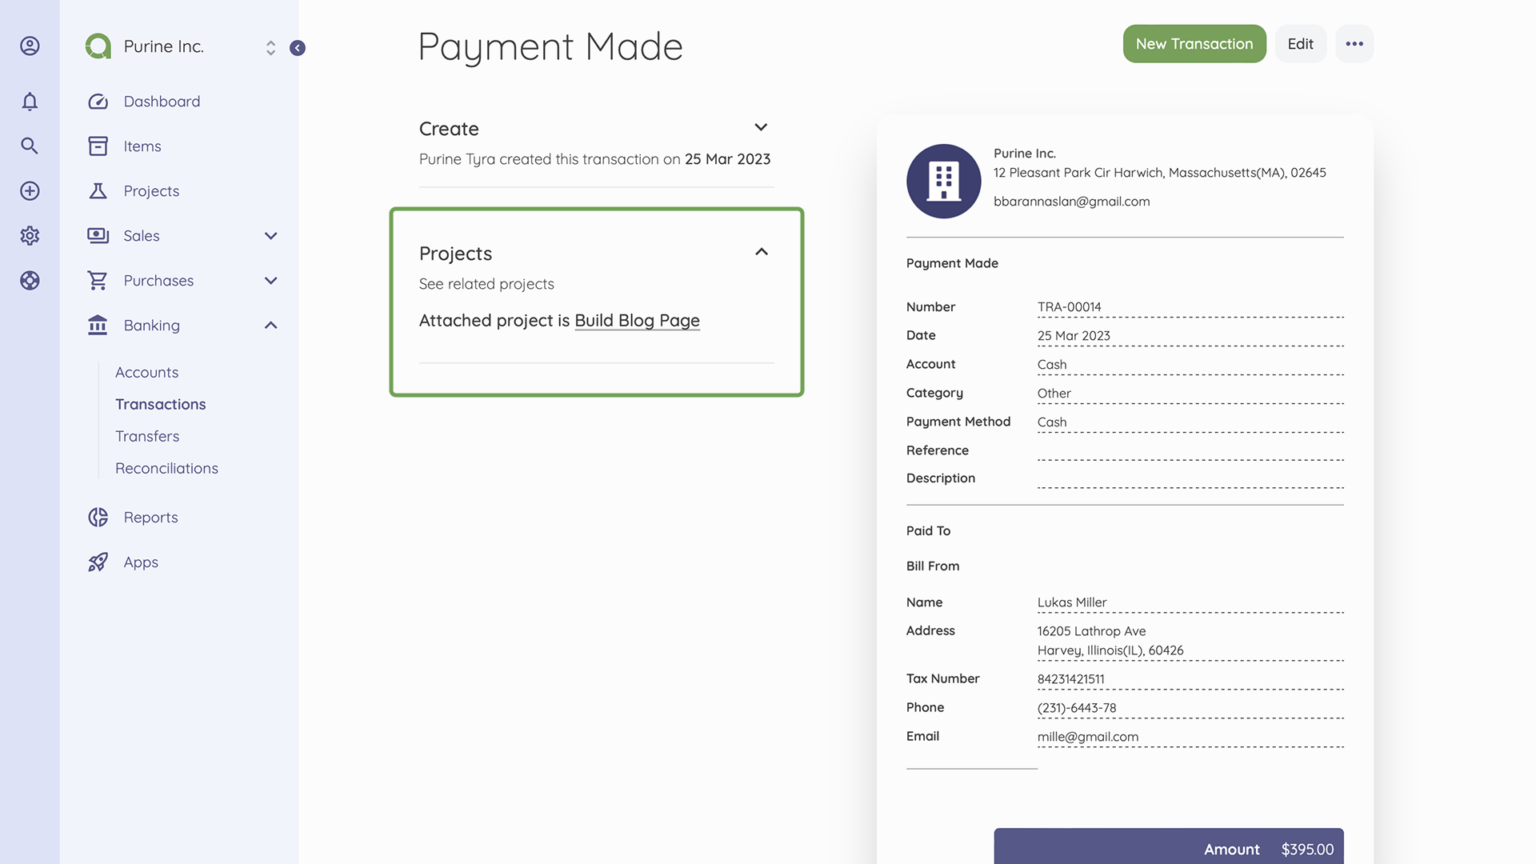Switch to the Transfers section
This screenshot has height=864, width=1536.
(x=147, y=436)
